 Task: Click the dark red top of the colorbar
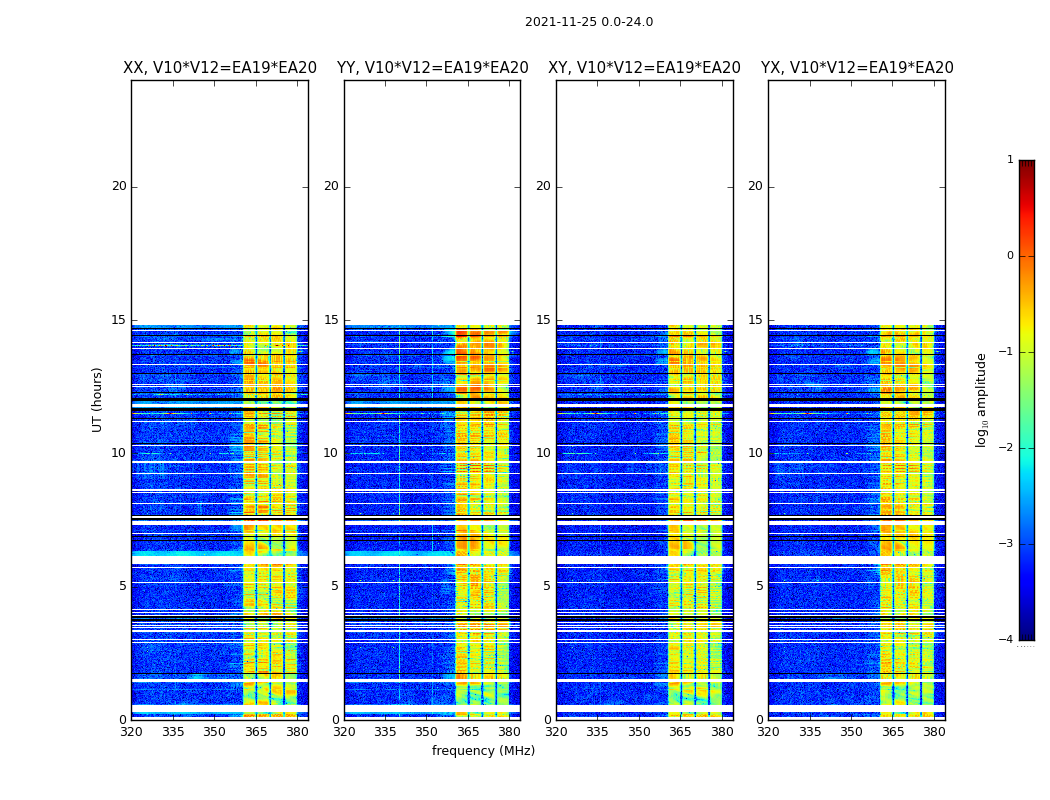pyautogui.click(x=1027, y=165)
